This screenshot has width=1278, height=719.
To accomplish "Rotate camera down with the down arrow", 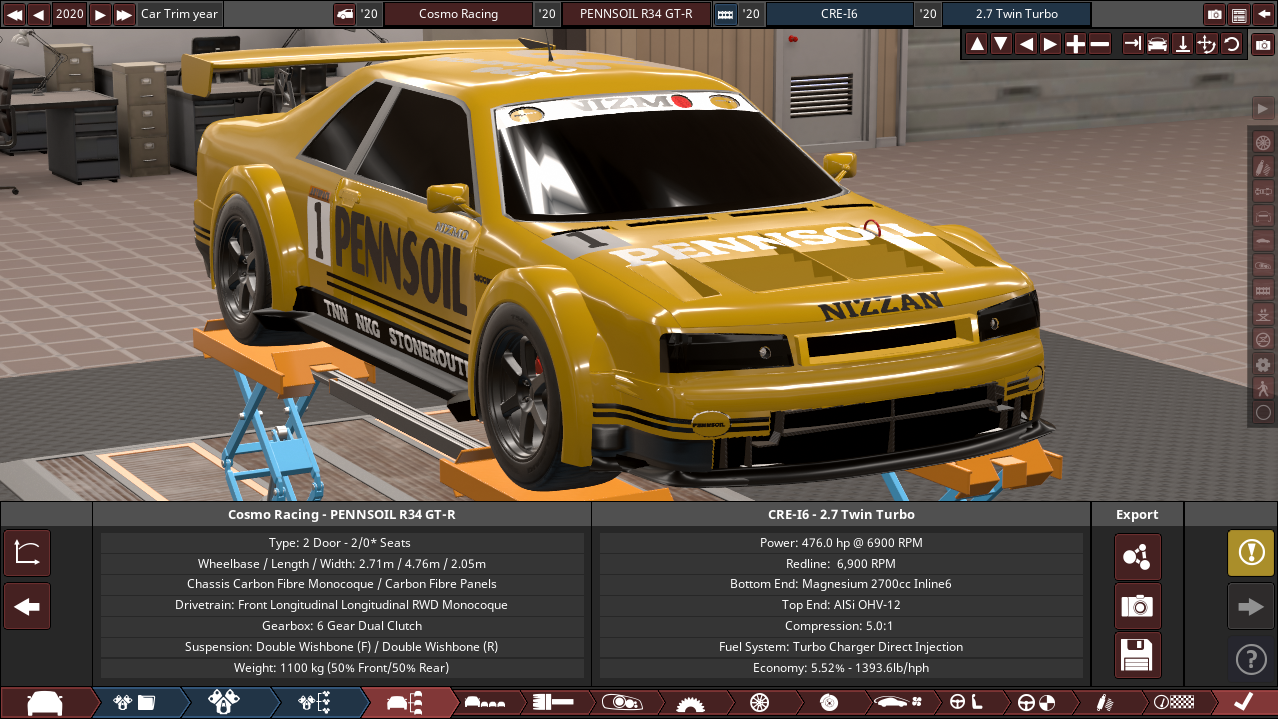I will click(x=1001, y=44).
